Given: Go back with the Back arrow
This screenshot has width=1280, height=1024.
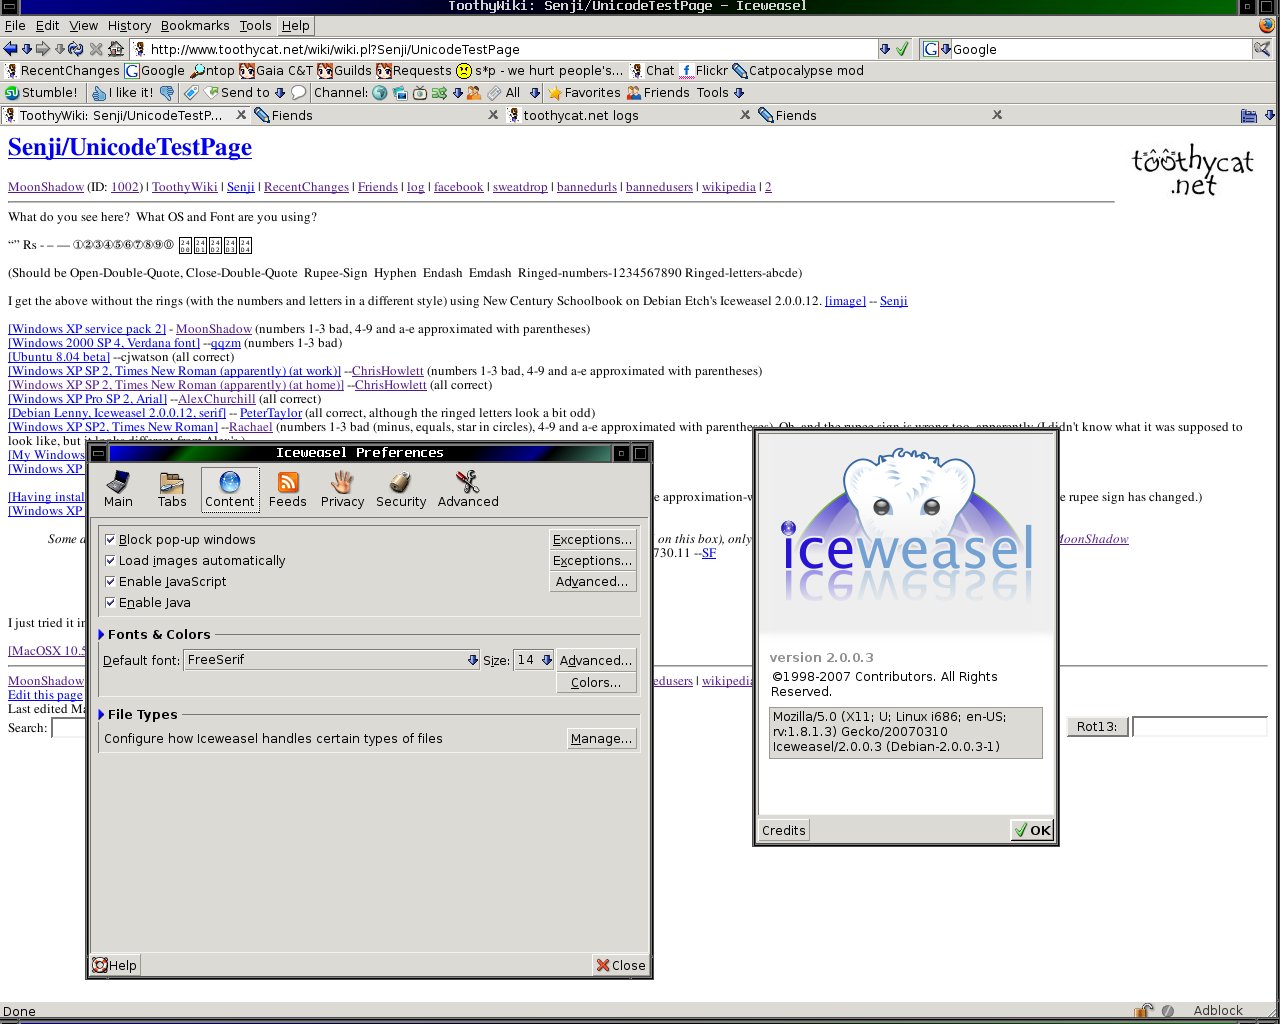Looking at the screenshot, I should 10,48.
